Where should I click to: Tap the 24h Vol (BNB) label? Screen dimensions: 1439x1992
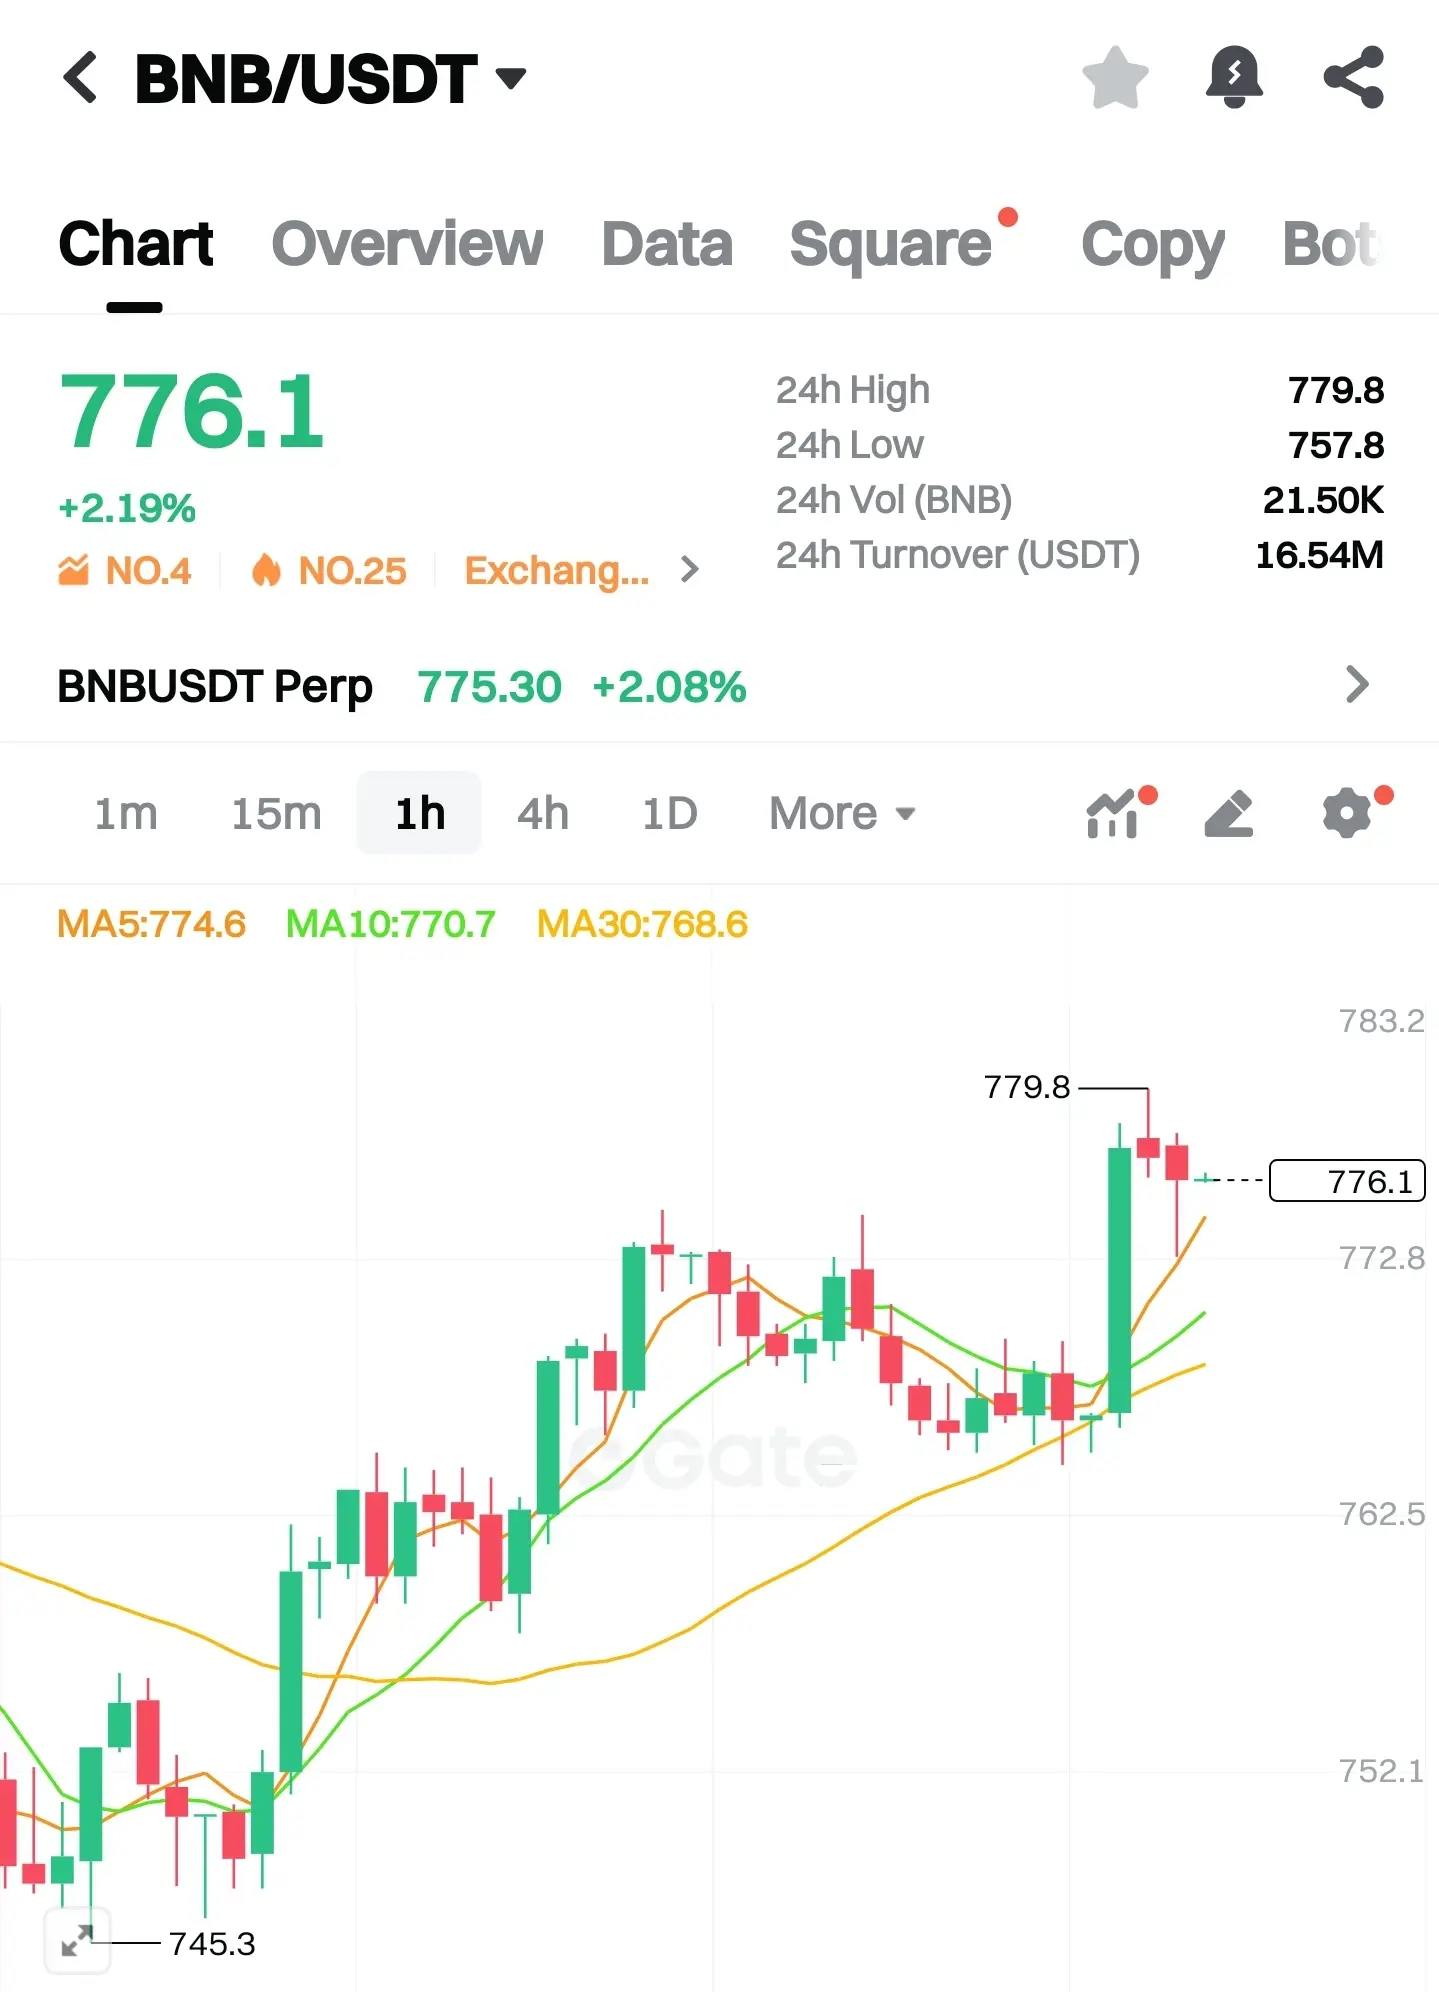point(894,501)
